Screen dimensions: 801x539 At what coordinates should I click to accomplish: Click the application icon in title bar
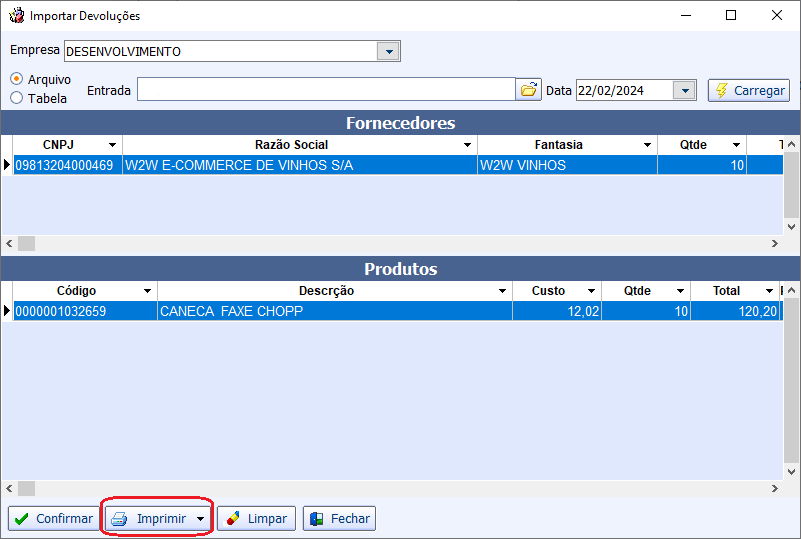[x=16, y=16]
